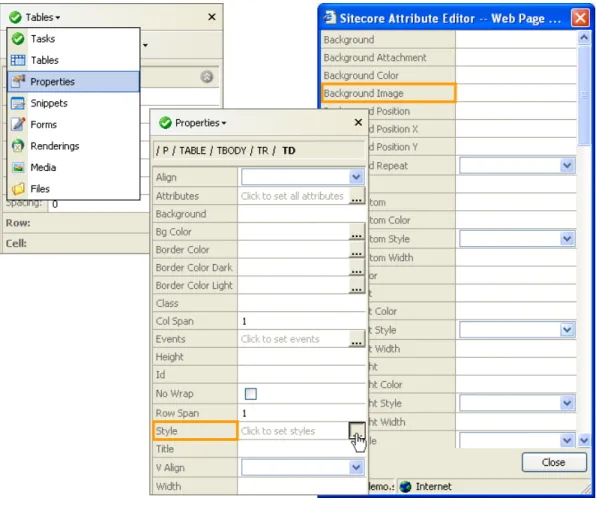Click the small dropdown arrow behind Tasks menu
596x507 pixels.
pos(145,45)
